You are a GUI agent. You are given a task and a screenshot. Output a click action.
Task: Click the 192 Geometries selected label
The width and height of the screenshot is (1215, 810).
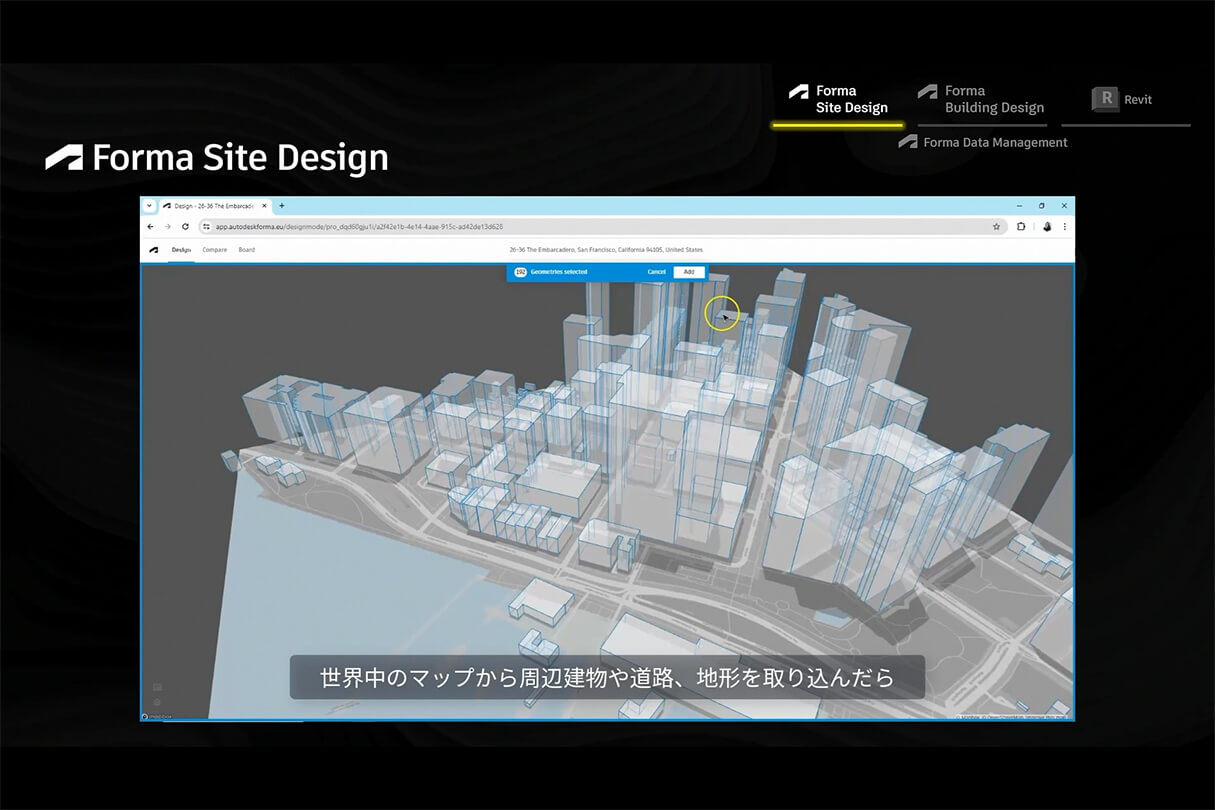point(551,272)
